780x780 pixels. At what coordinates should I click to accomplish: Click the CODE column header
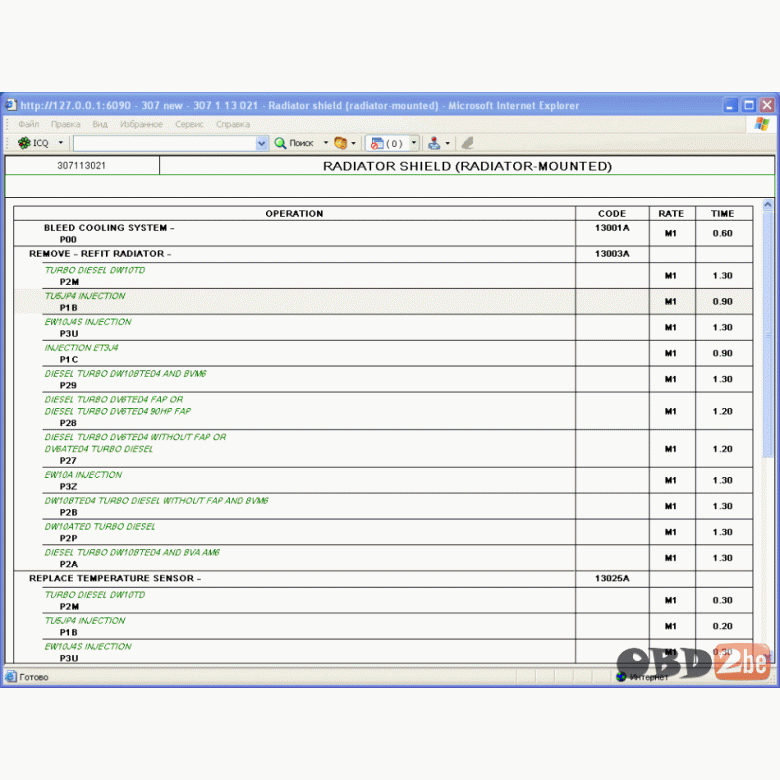pos(612,213)
